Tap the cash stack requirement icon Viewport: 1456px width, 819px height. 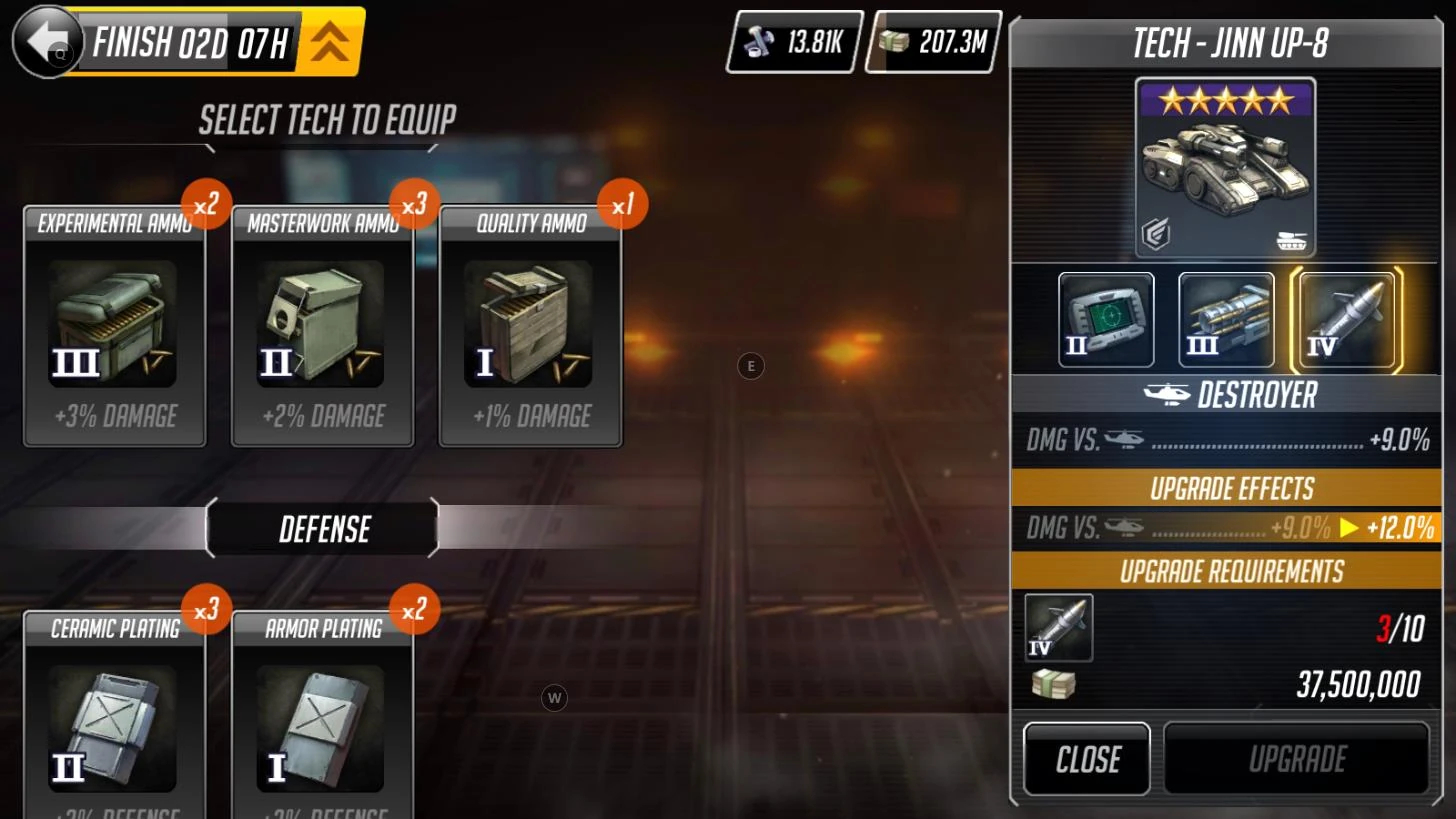click(1053, 685)
